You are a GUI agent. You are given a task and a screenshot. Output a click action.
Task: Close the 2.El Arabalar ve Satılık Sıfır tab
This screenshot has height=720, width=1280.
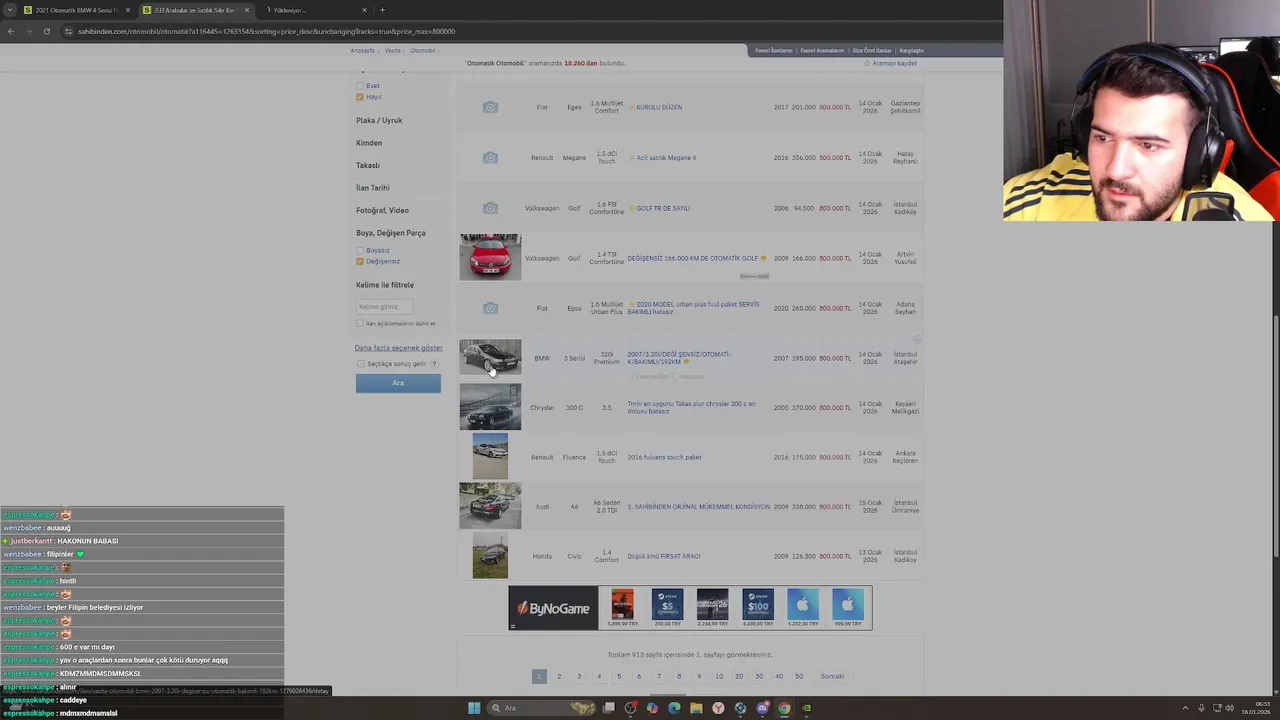pyautogui.click(x=246, y=10)
